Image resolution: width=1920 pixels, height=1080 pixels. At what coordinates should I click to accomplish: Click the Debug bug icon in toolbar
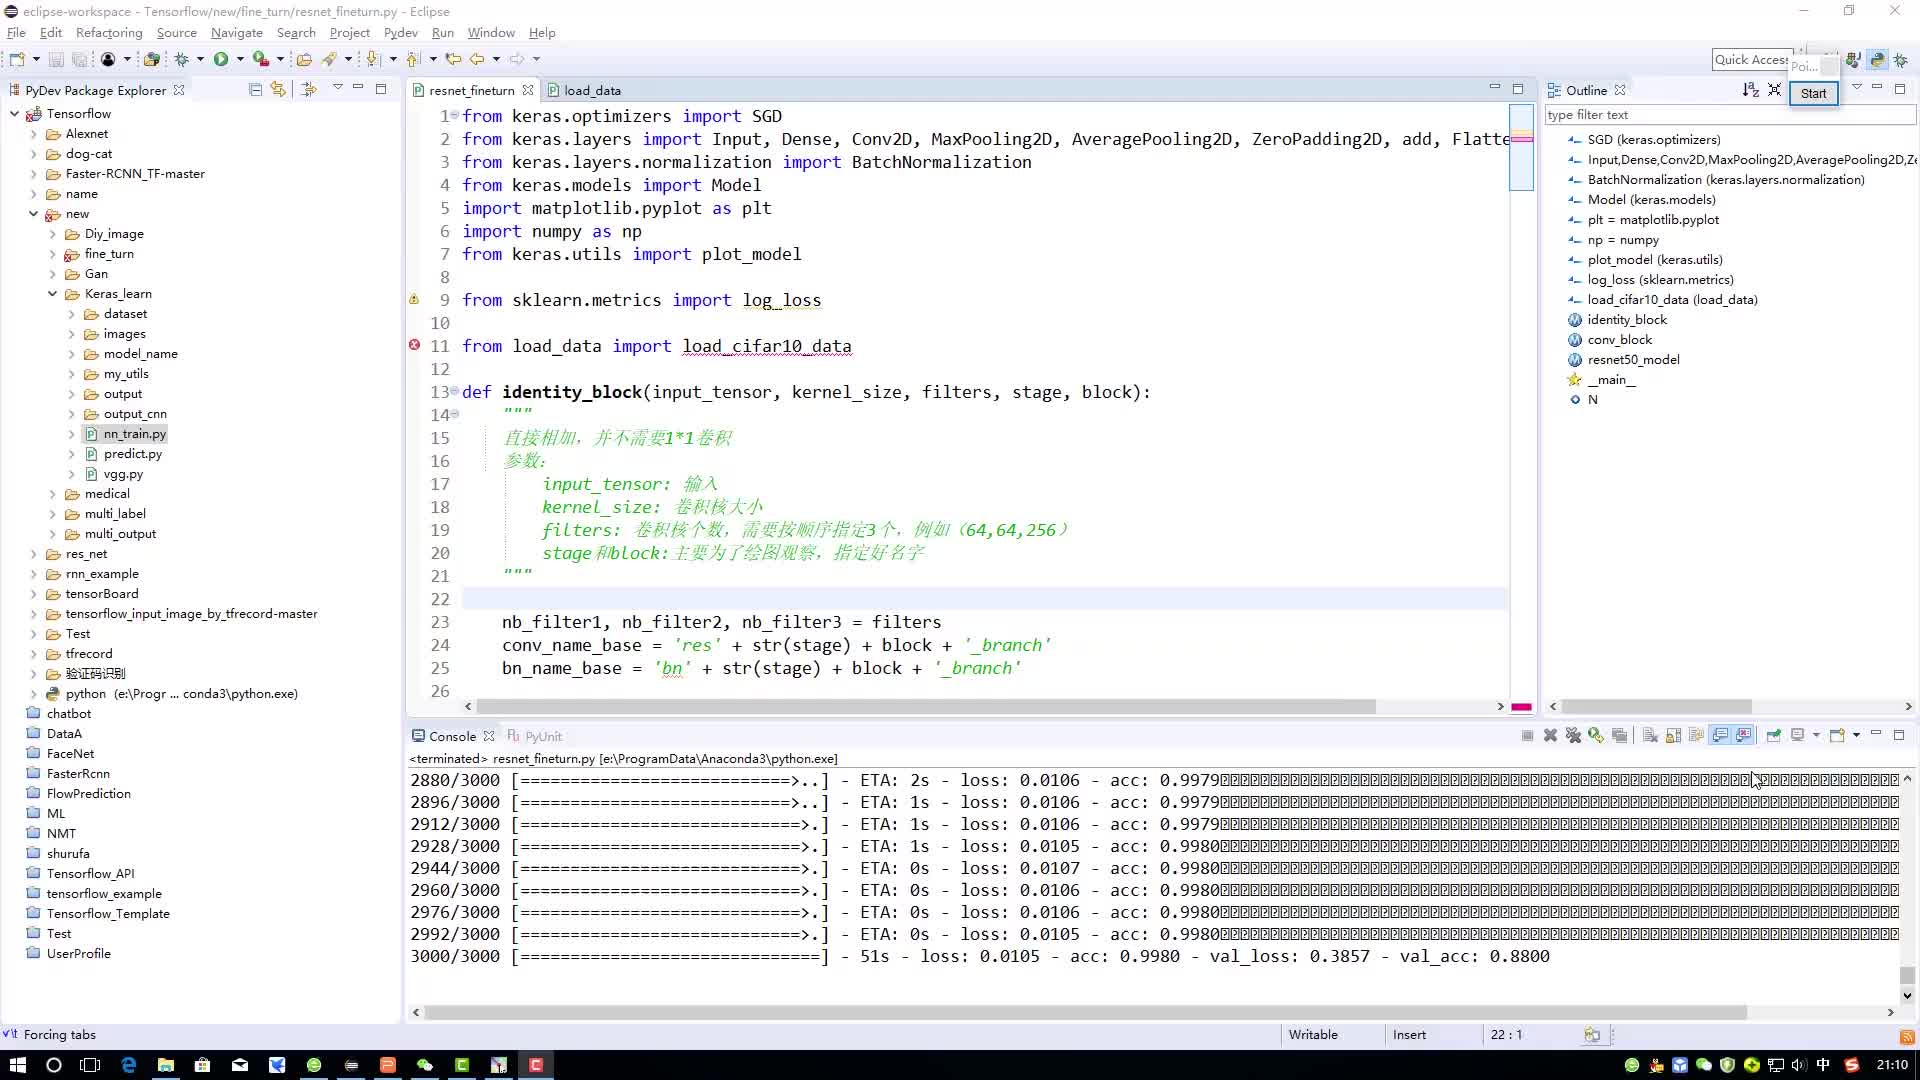182,59
